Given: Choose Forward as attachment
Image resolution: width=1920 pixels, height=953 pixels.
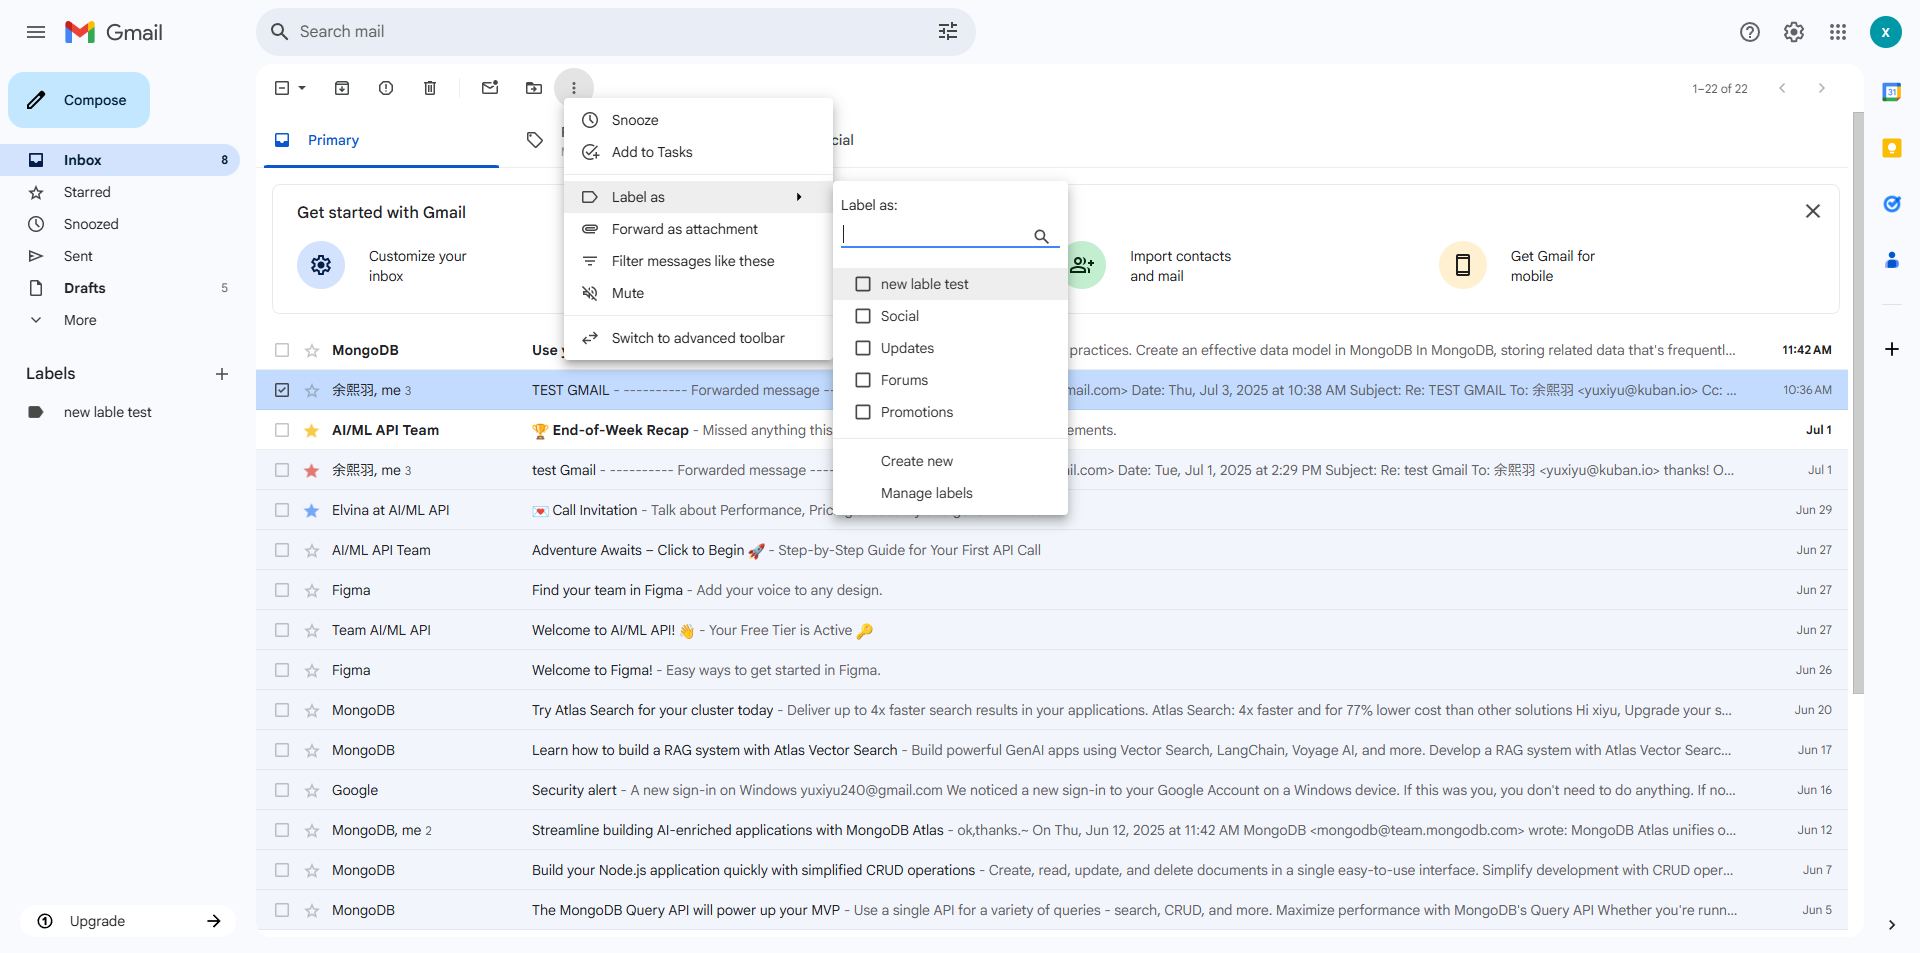Looking at the screenshot, I should (698, 229).
